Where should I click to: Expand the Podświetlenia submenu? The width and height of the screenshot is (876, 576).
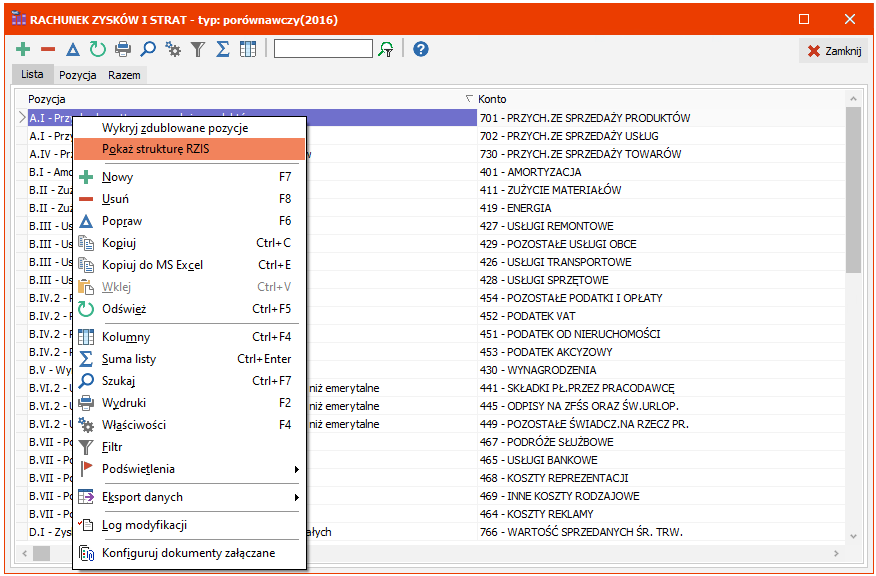coord(190,469)
